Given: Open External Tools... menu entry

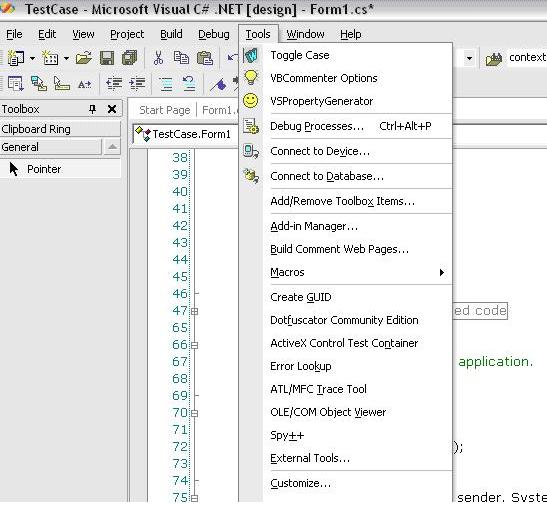Looking at the screenshot, I should pos(345,458).
